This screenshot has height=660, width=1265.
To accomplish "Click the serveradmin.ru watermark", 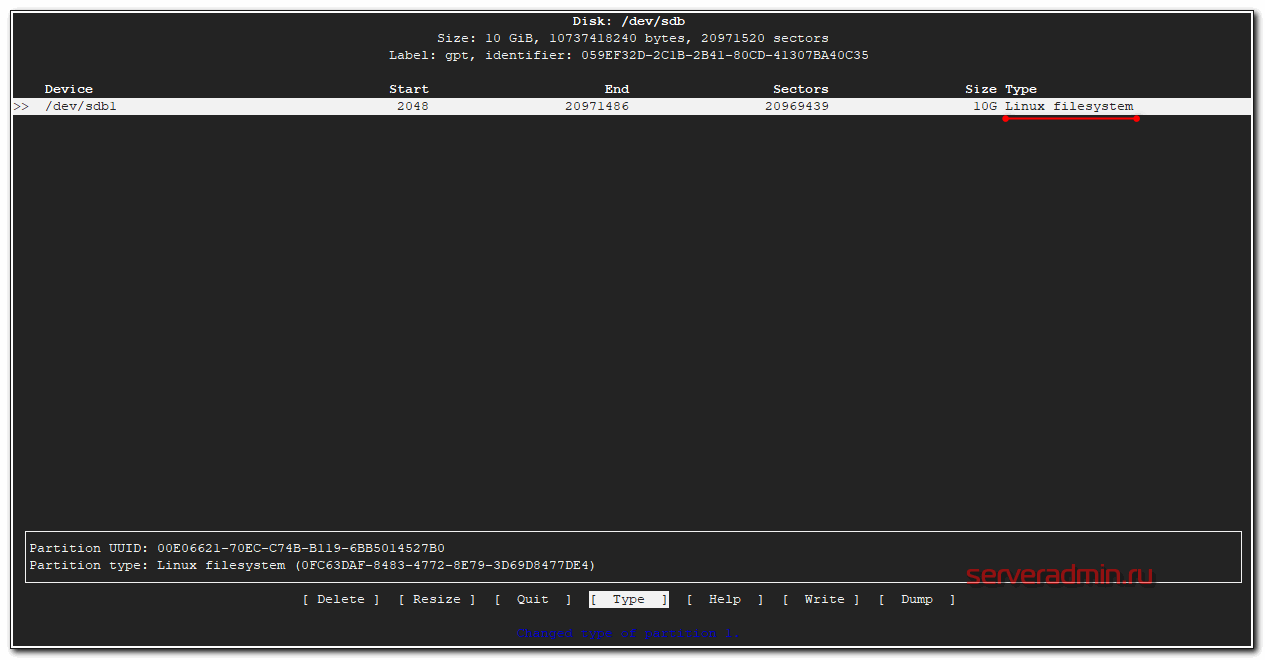I will [x=1059, y=575].
